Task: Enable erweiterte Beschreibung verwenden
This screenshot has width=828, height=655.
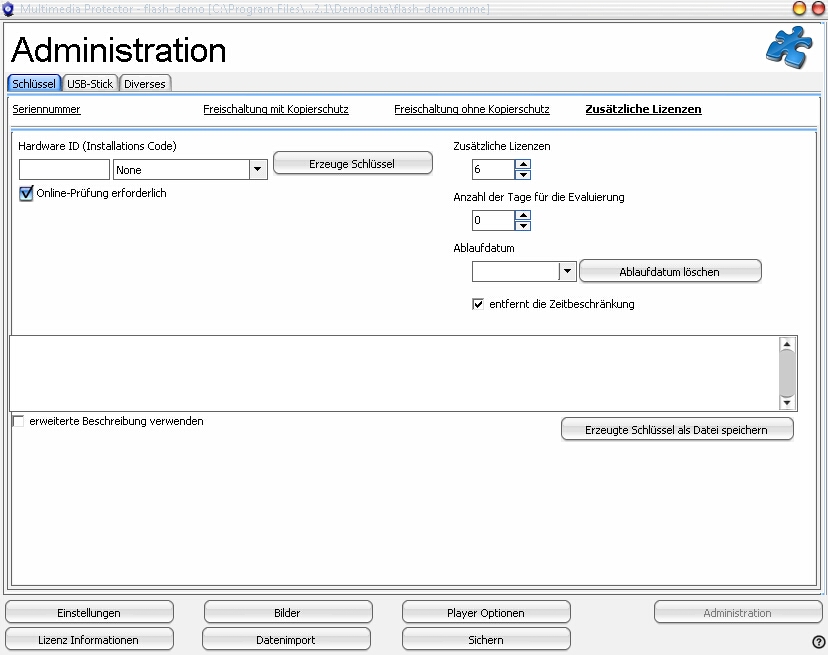Action: tap(18, 422)
